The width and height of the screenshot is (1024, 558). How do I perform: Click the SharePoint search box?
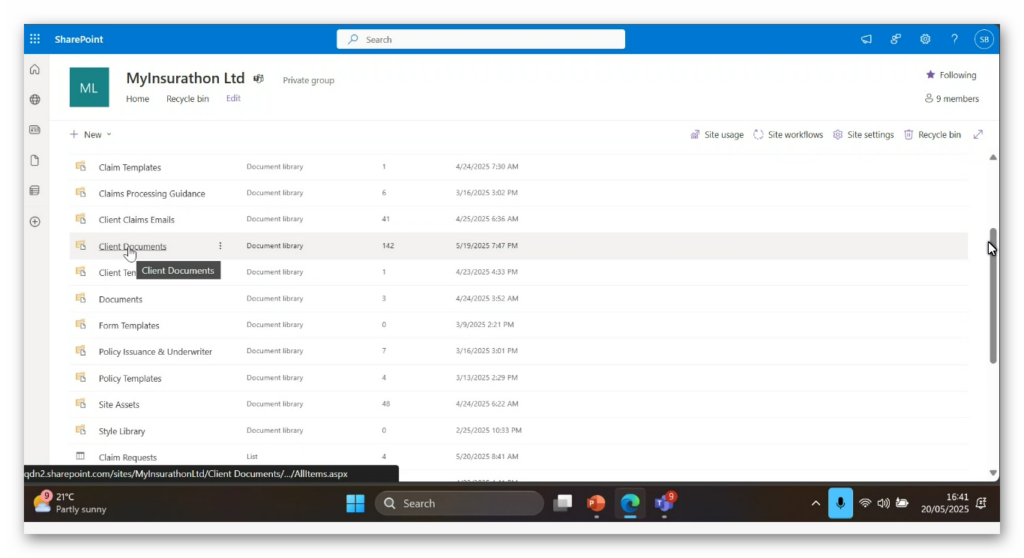pyautogui.click(x=481, y=39)
